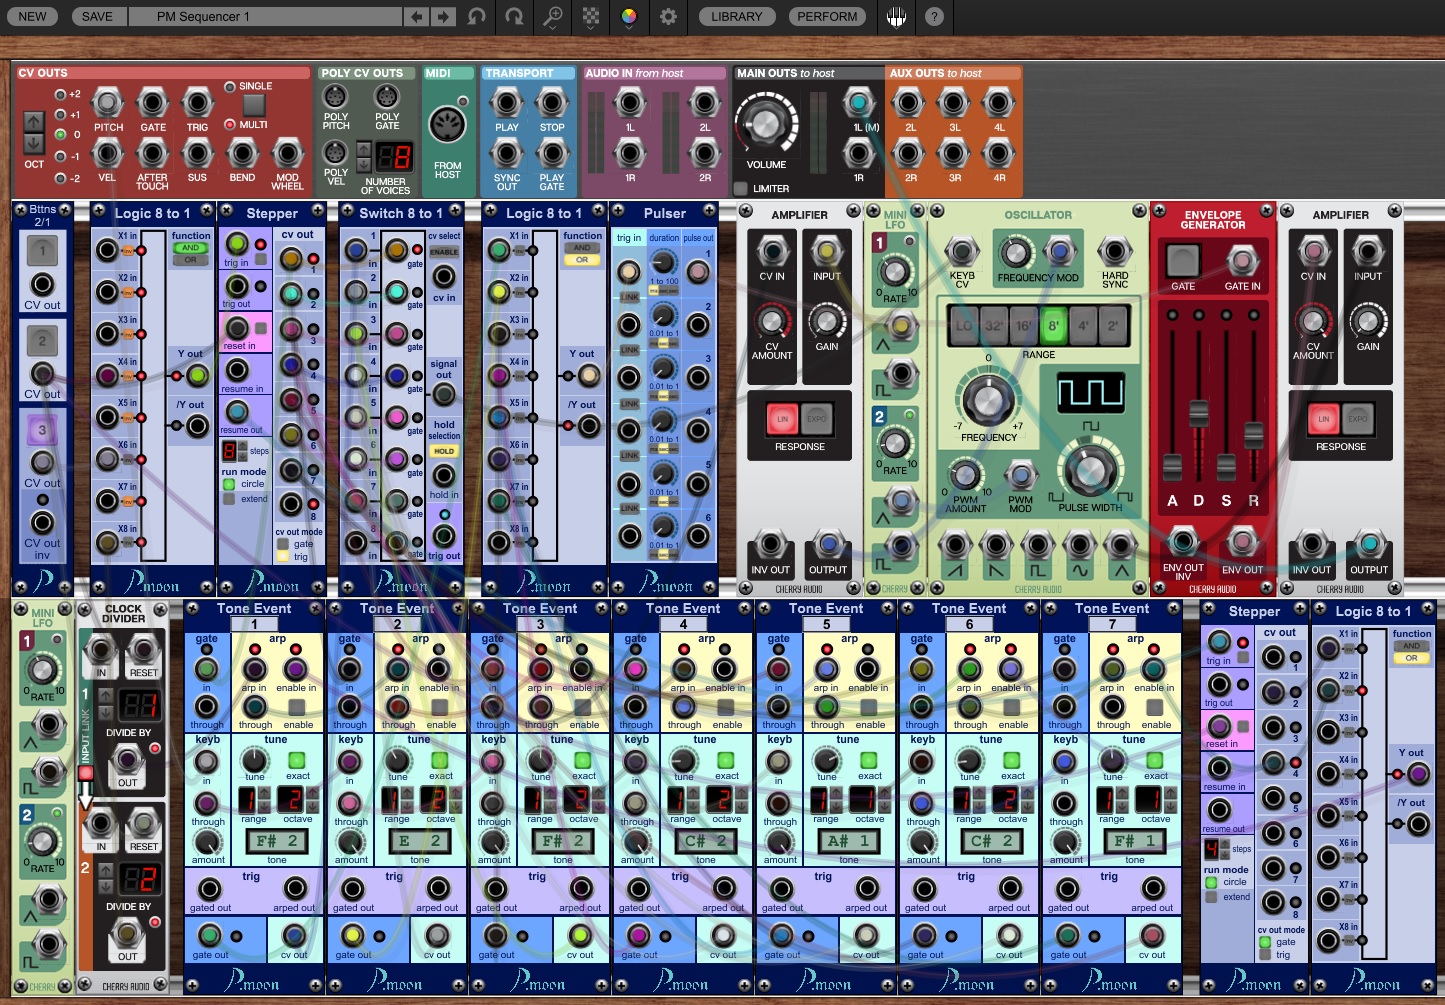Toggle HOLD selection on Switch 8 to 1

(443, 452)
